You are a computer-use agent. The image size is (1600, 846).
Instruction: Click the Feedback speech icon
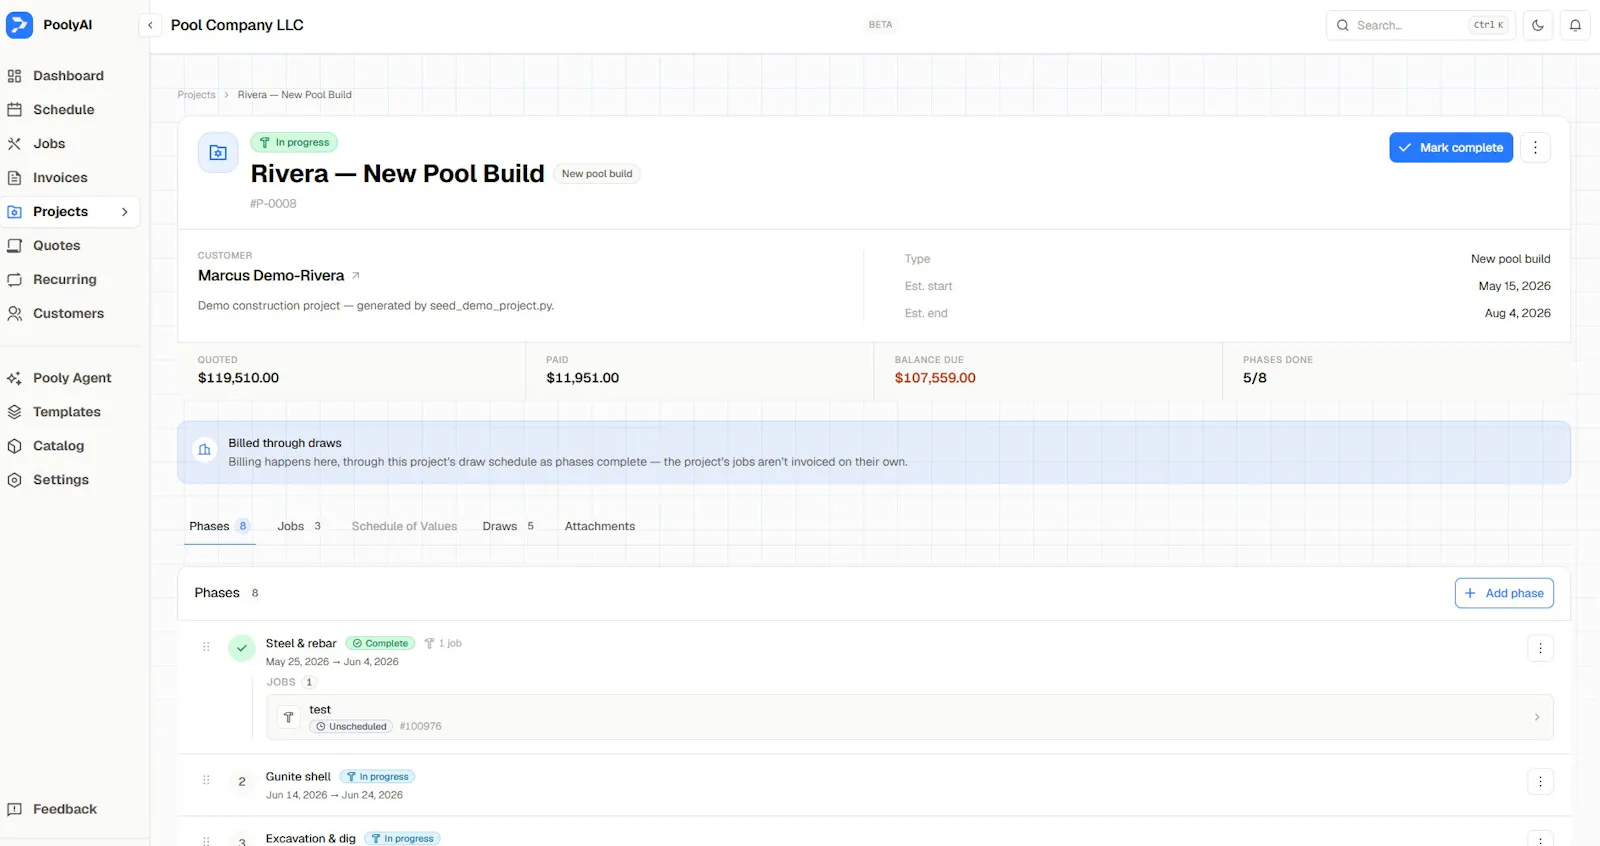click(x=14, y=809)
